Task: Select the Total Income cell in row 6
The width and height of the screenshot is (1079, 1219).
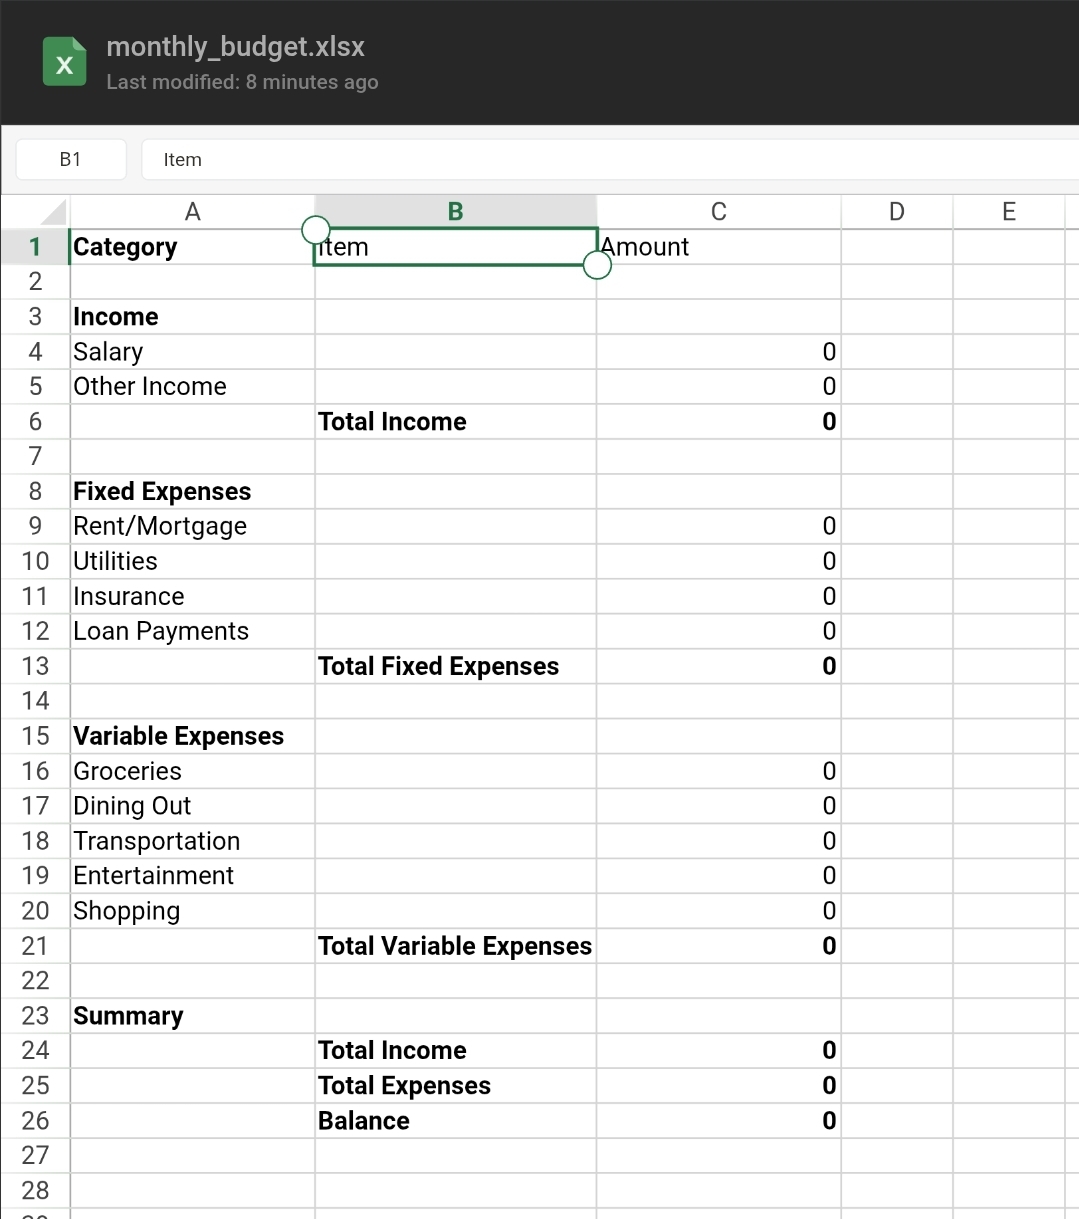Action: tap(456, 422)
